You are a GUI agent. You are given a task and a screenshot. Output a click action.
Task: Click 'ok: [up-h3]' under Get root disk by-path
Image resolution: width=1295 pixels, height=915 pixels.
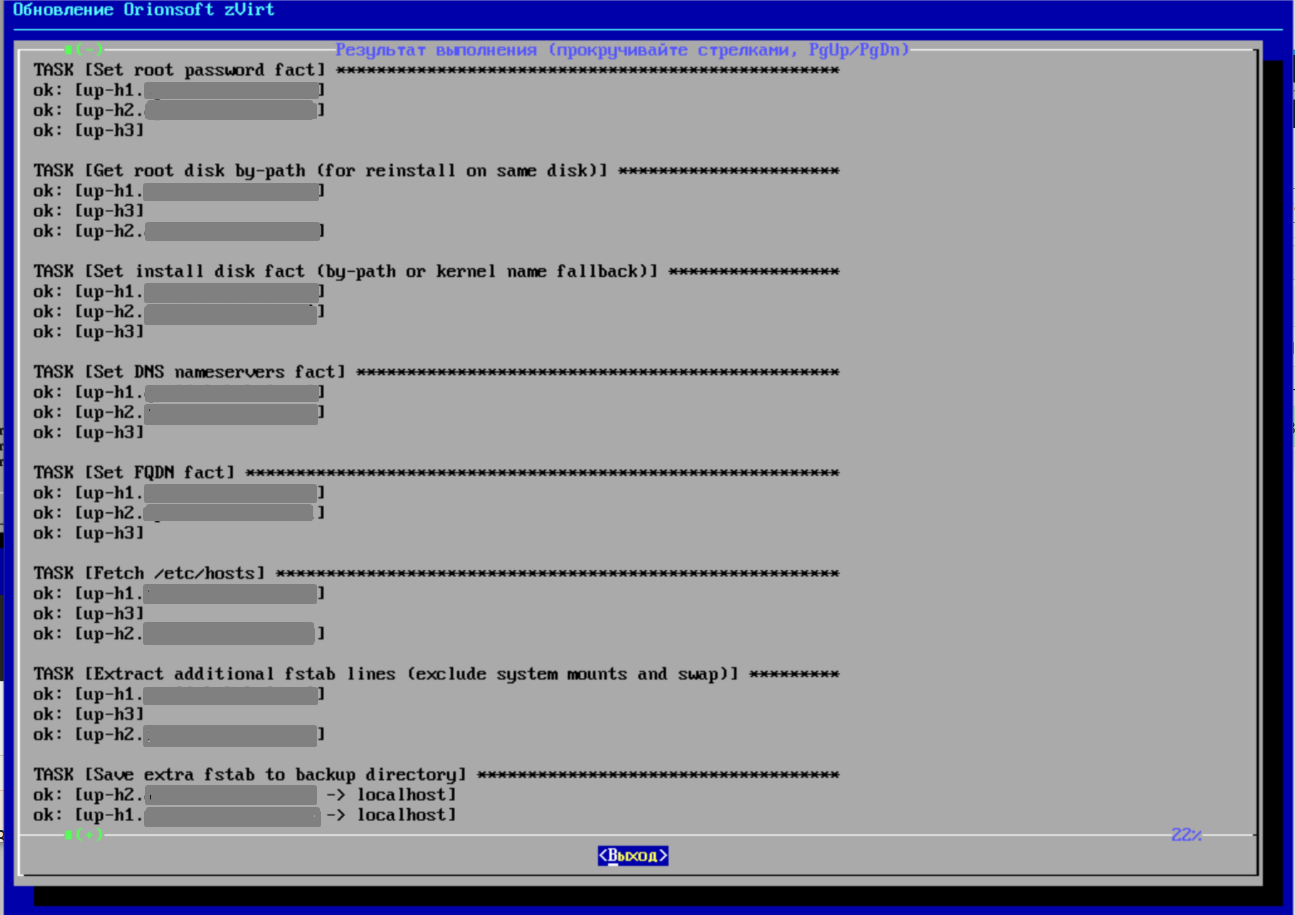click(x=89, y=211)
